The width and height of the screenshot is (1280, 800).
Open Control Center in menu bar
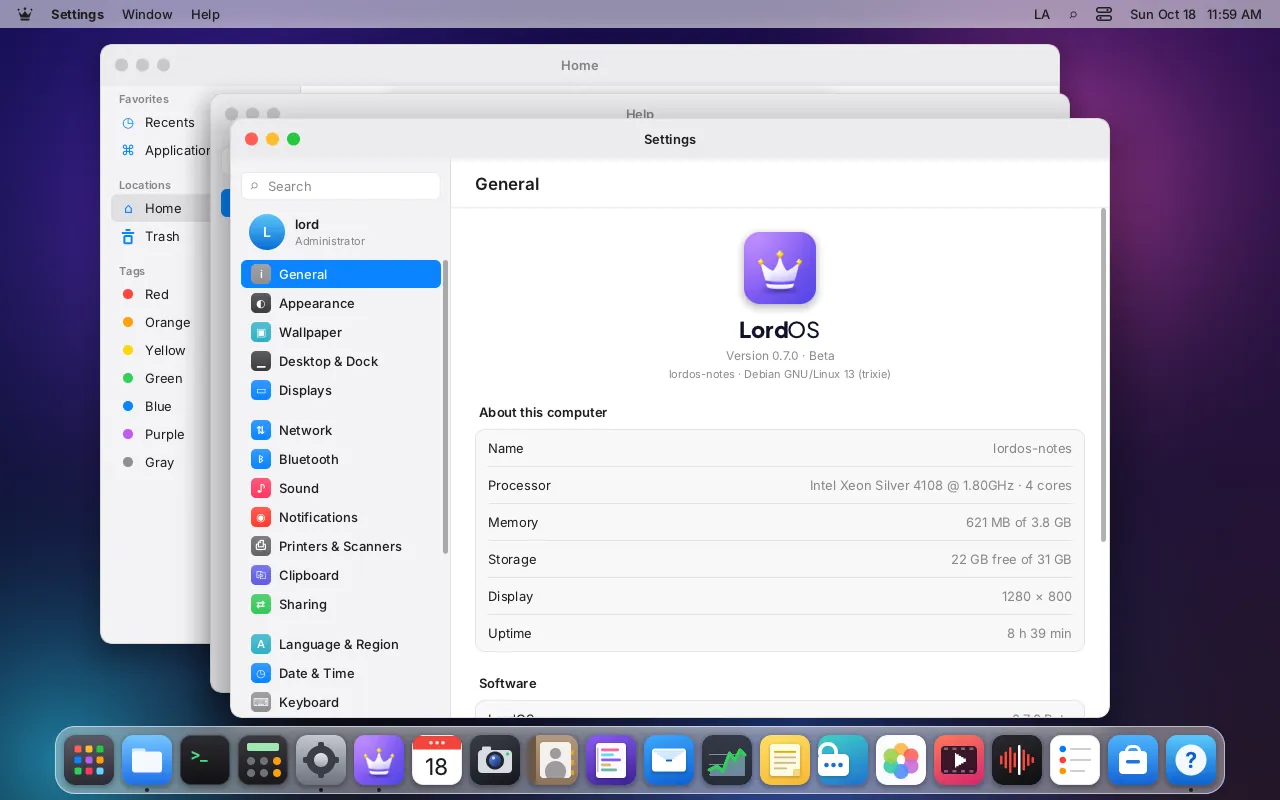coord(1104,14)
